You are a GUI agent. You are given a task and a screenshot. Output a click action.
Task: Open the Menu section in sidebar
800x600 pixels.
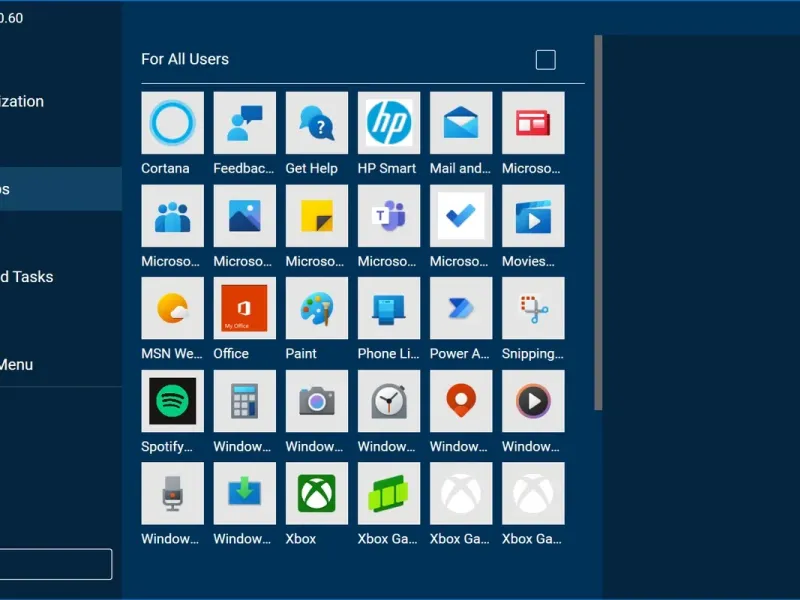tap(61, 364)
